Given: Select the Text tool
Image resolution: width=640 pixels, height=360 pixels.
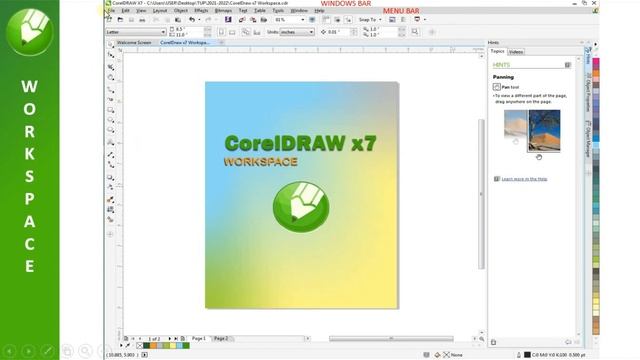Looking at the screenshot, I should 111,142.
